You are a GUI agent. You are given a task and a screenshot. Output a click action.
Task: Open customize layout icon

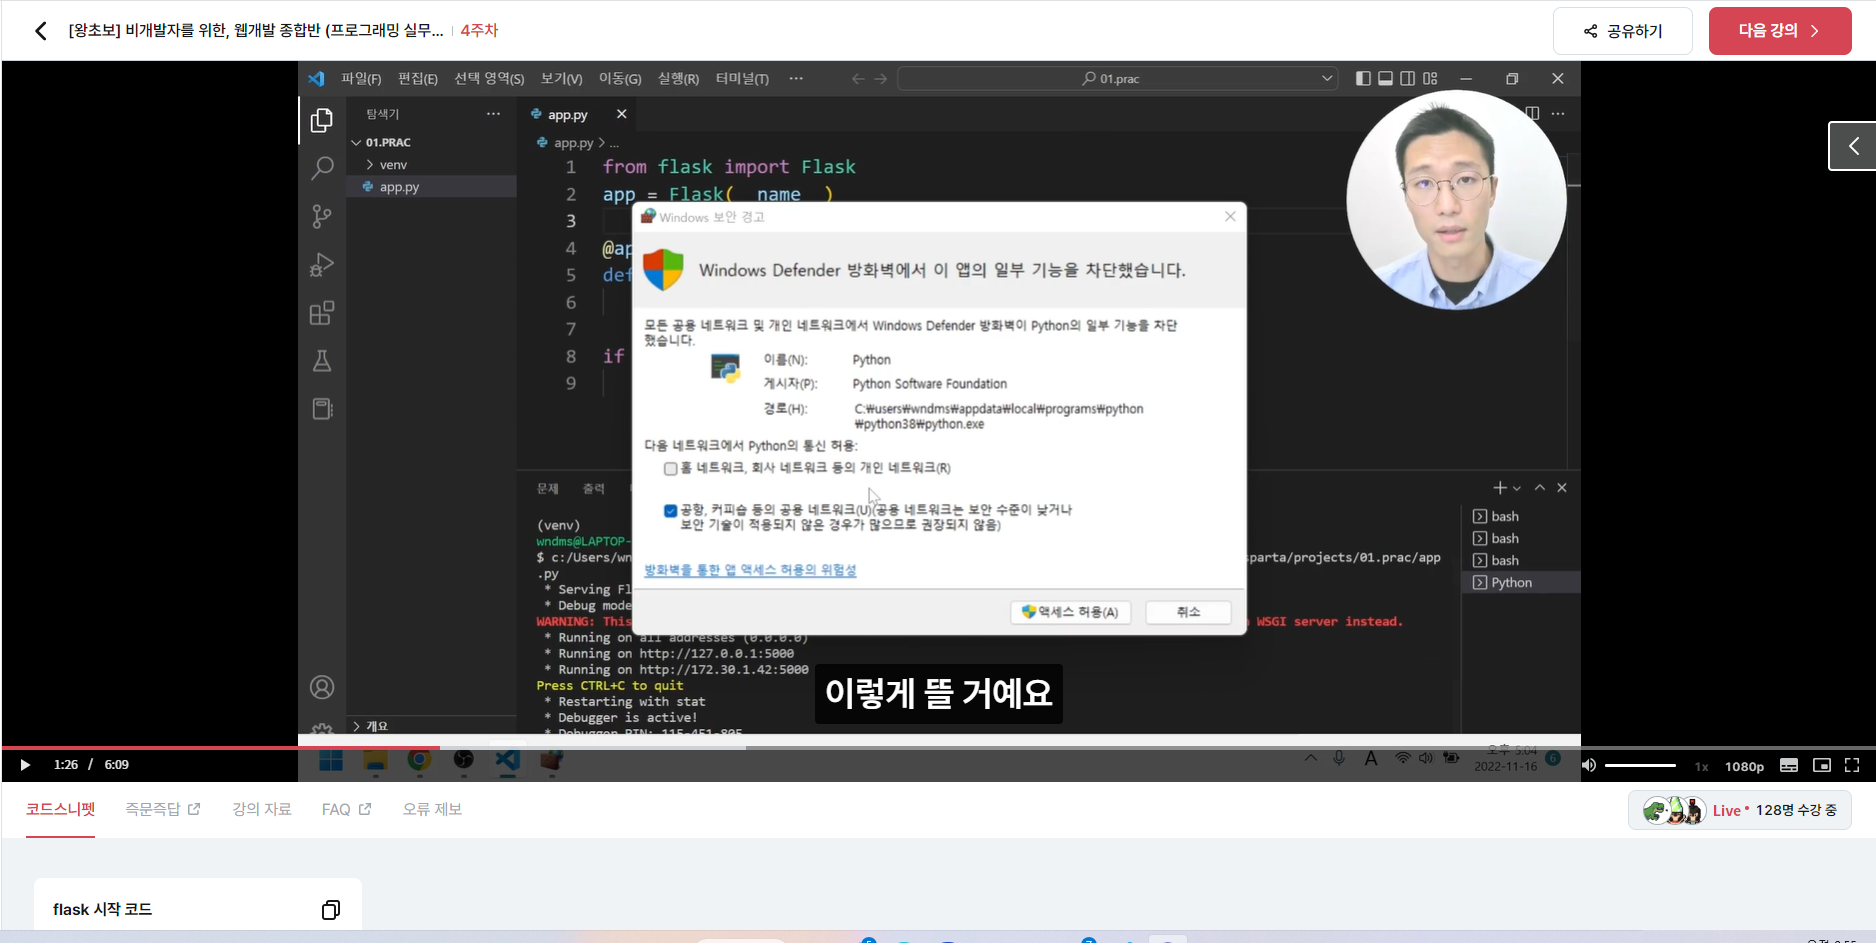pos(1430,78)
